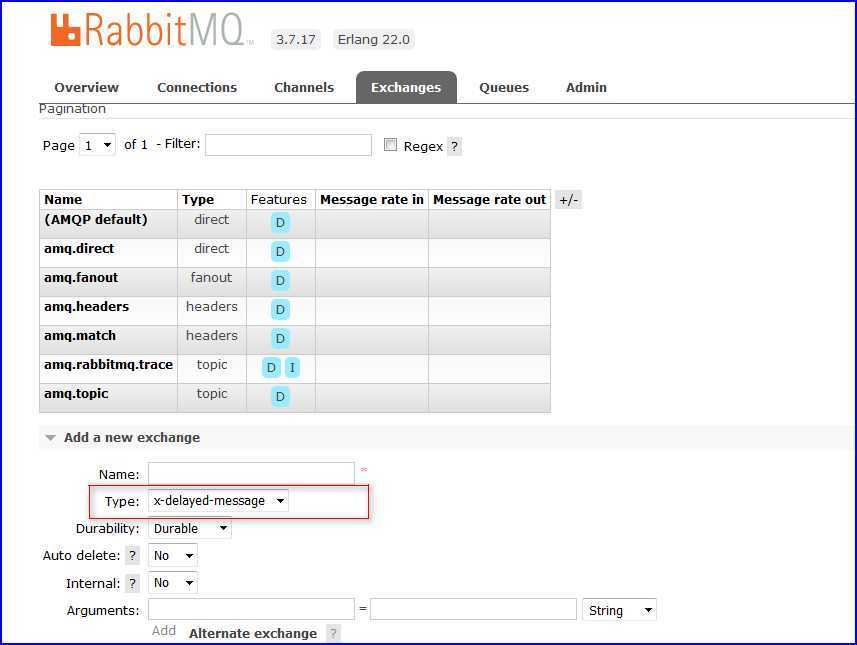Click the Message rate out column header
The height and width of the screenshot is (645, 857).
click(x=489, y=200)
